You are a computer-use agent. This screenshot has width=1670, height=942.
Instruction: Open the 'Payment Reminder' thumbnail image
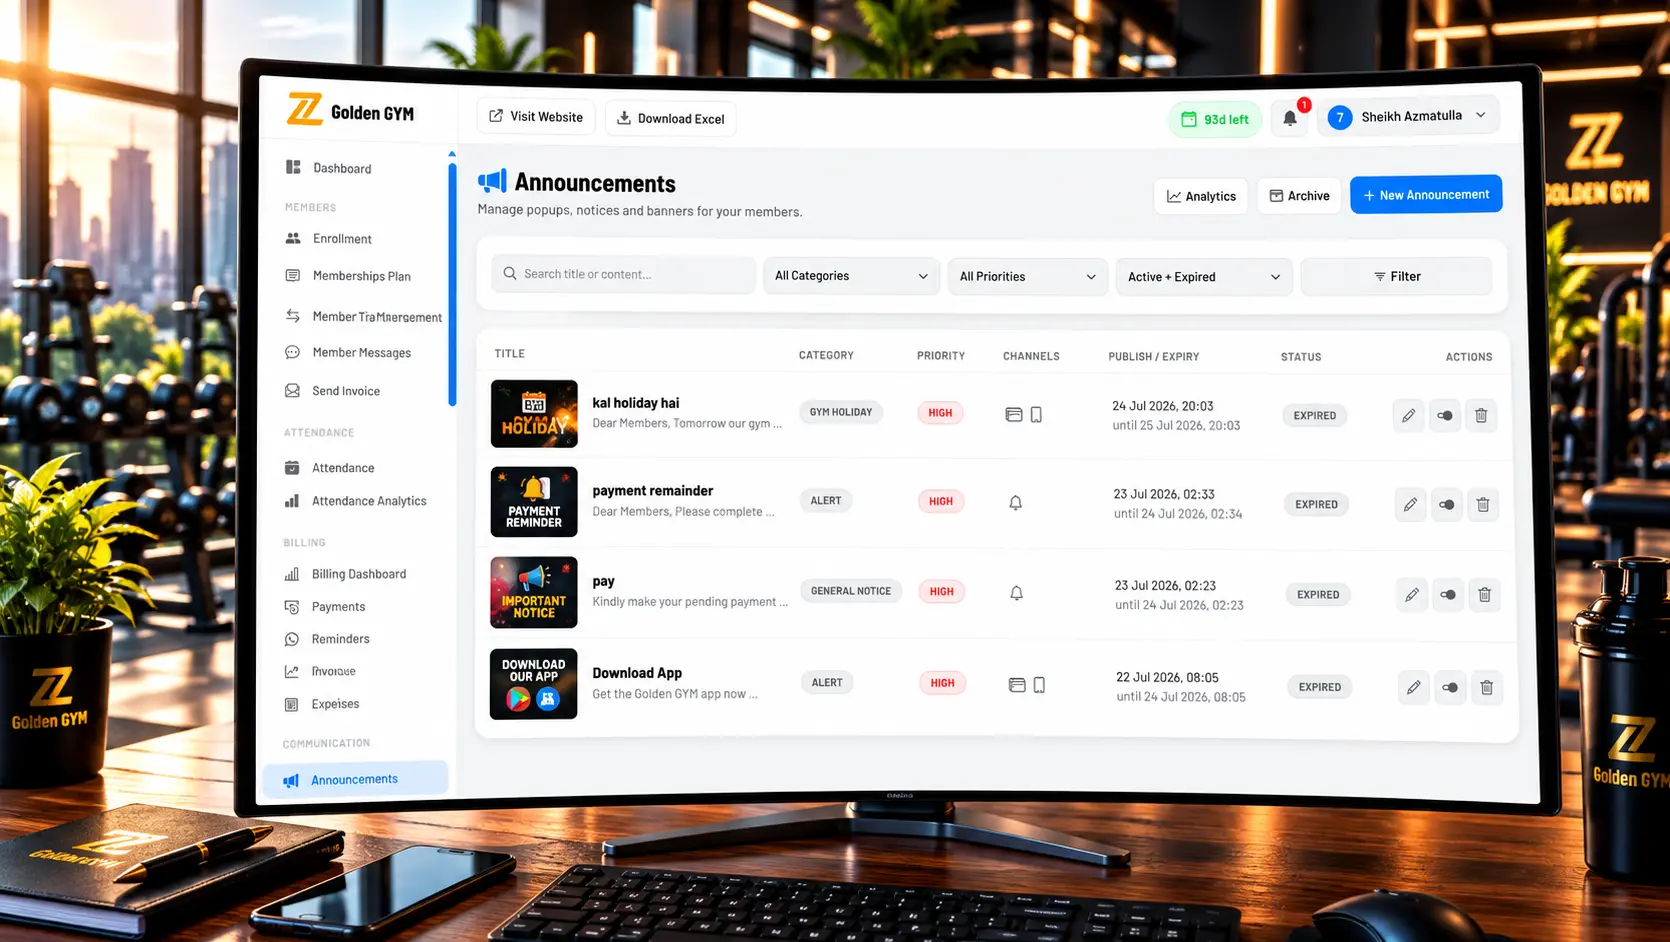point(534,502)
